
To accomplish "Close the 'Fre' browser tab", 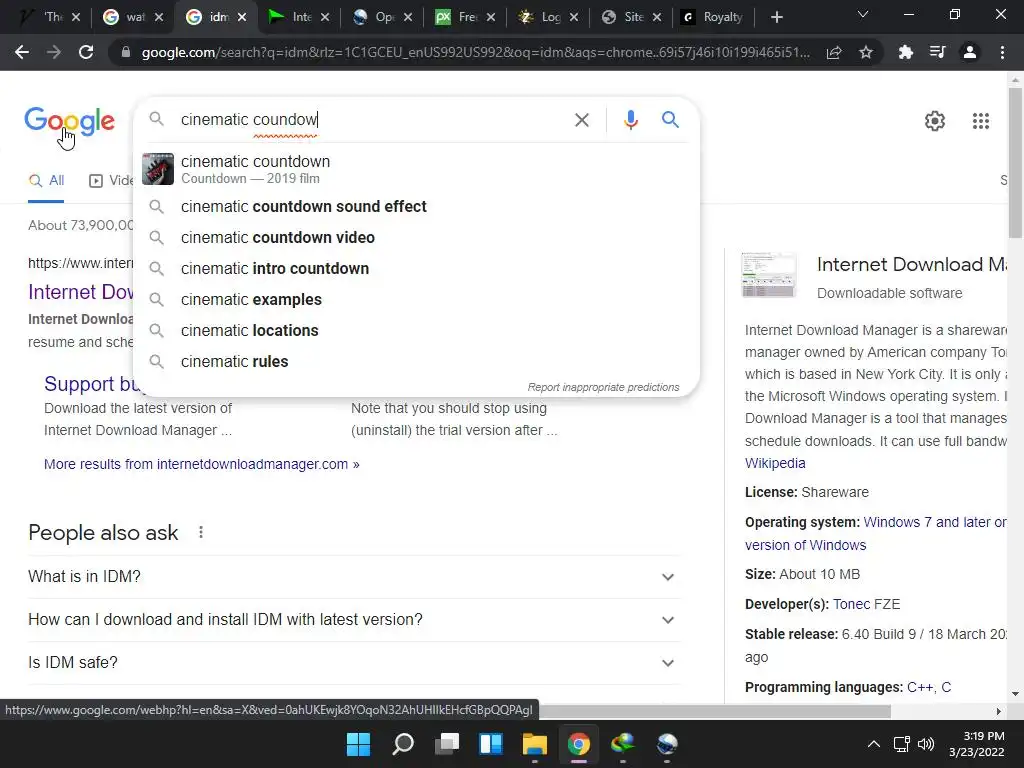I will coord(490,18).
